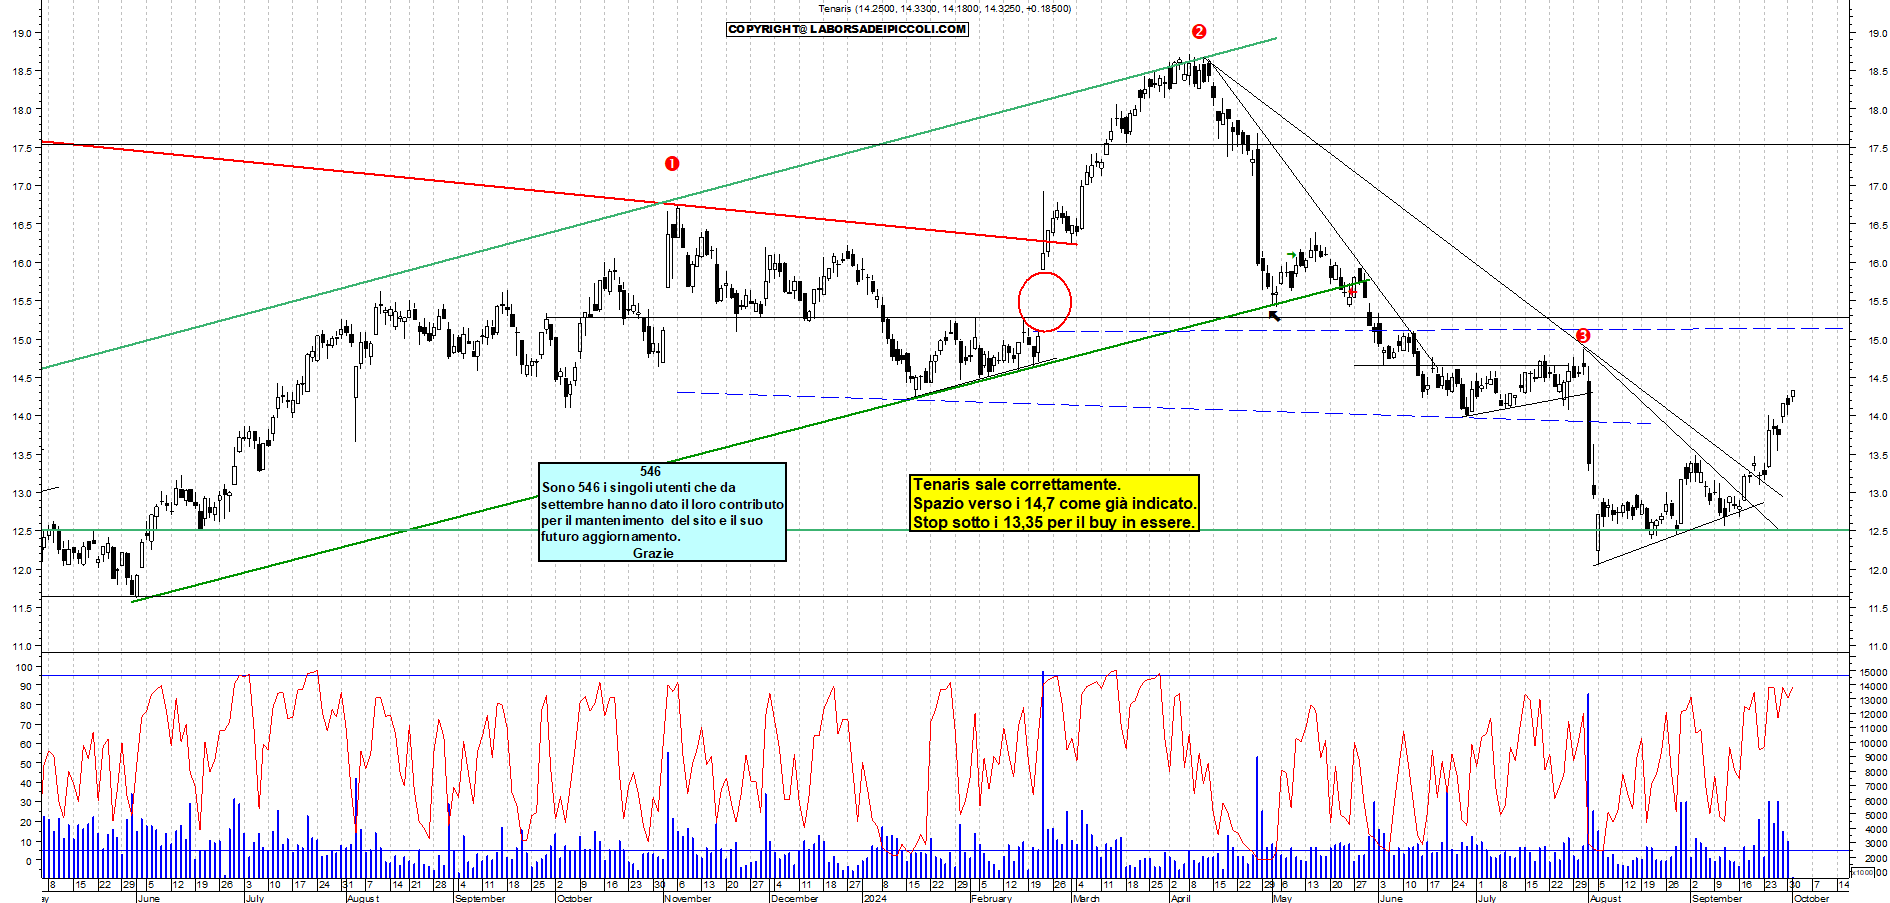Click the 'December' date axis label
Viewport: 1890px width, 903px height.
point(795,898)
